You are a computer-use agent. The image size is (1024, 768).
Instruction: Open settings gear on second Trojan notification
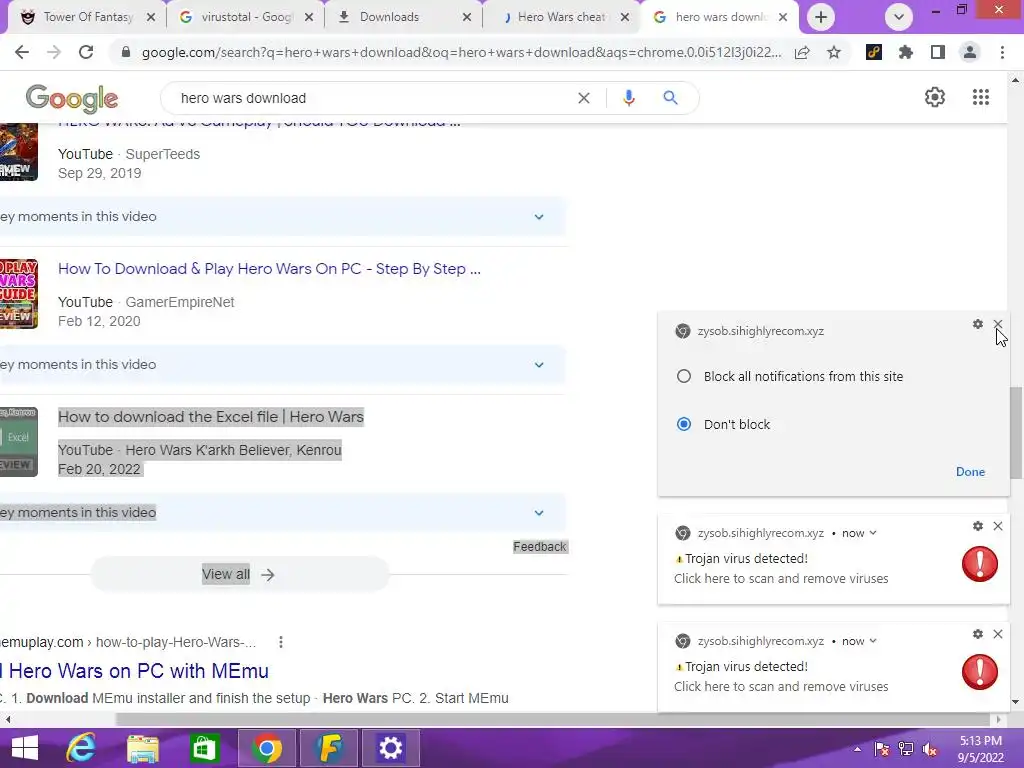click(978, 633)
